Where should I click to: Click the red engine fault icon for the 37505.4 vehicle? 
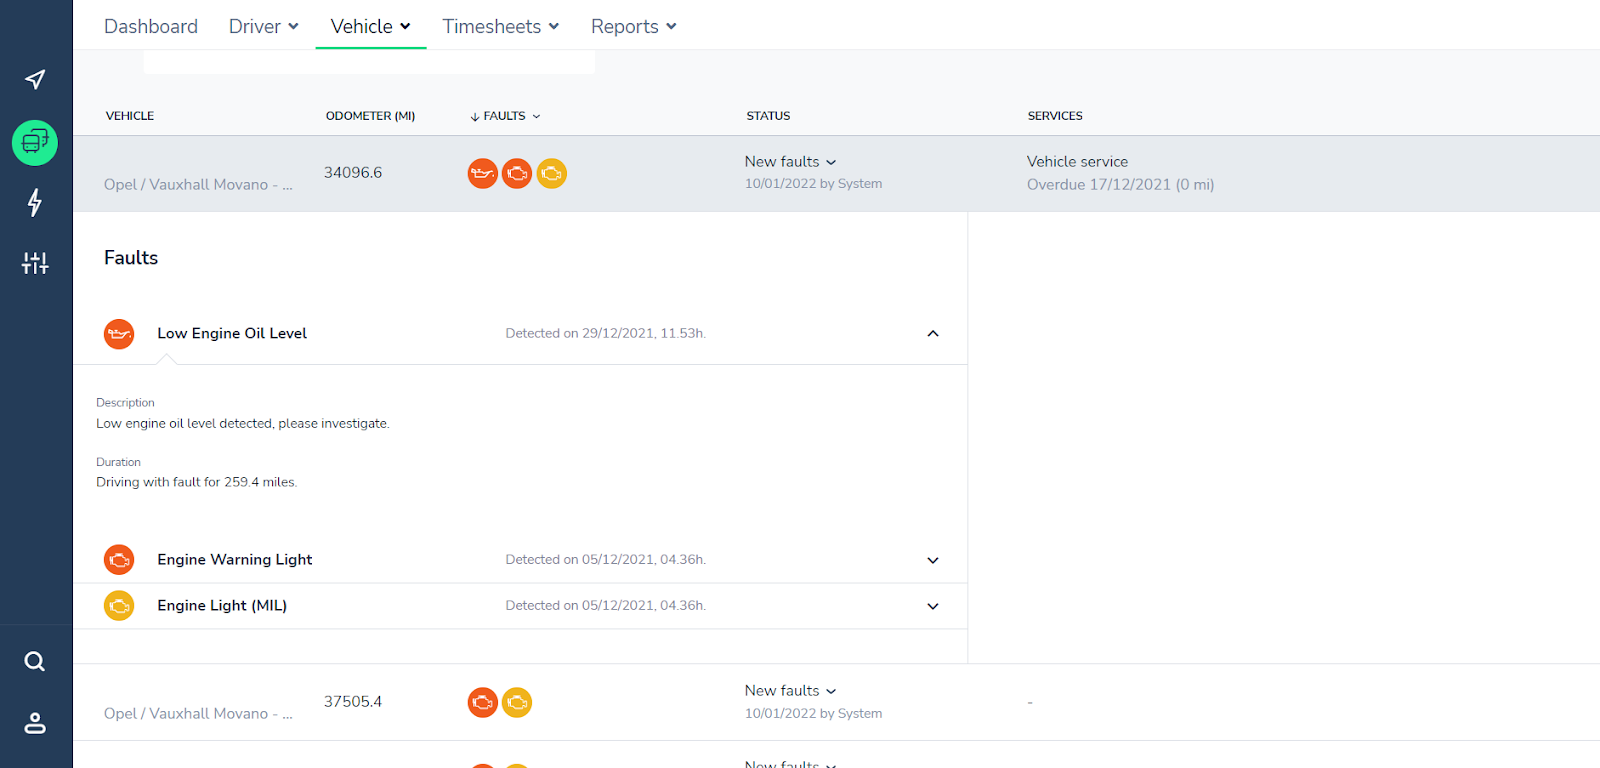[x=483, y=703]
